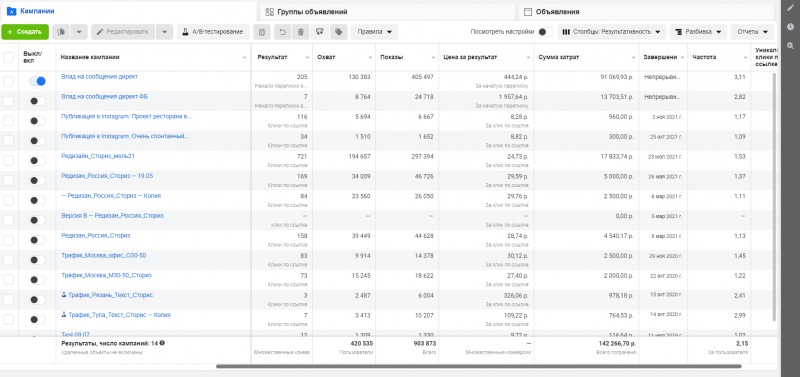The image size is (800, 377).
Task: Click the pencil icon in right sidebar
Action: (x=790, y=8)
